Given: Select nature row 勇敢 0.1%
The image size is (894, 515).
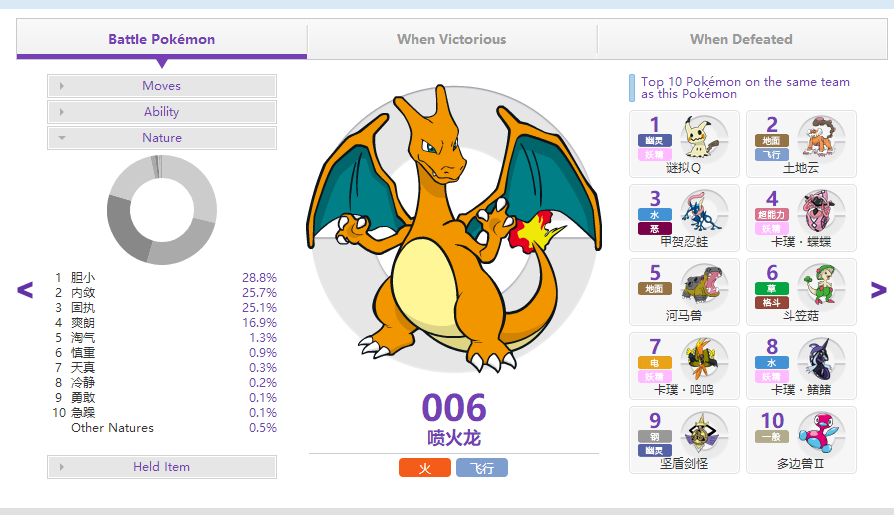Looking at the screenshot, I should click(165, 398).
